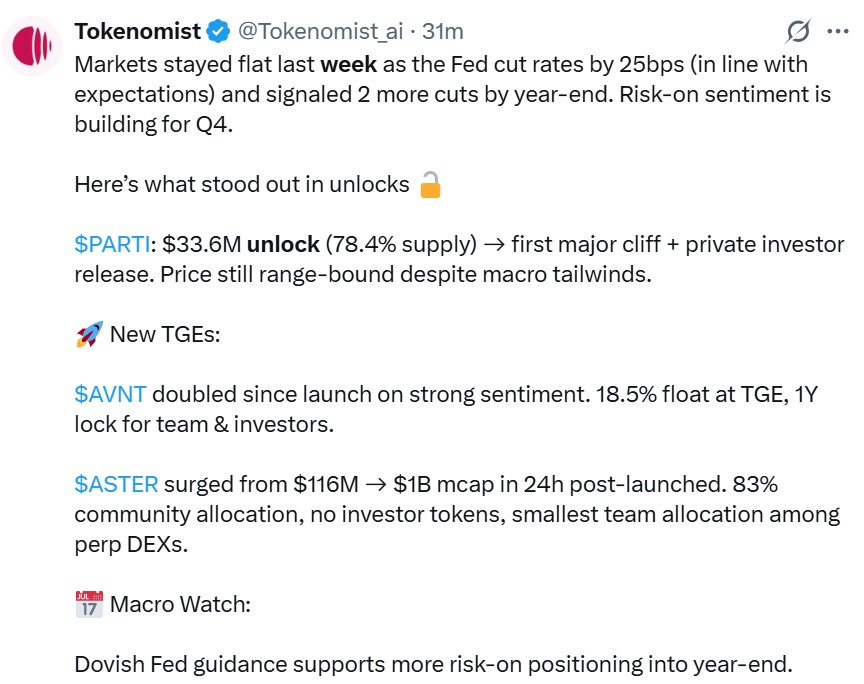Click the calendar emoji beside Macro Watch
This screenshot has width=864, height=684.
coord(89,604)
